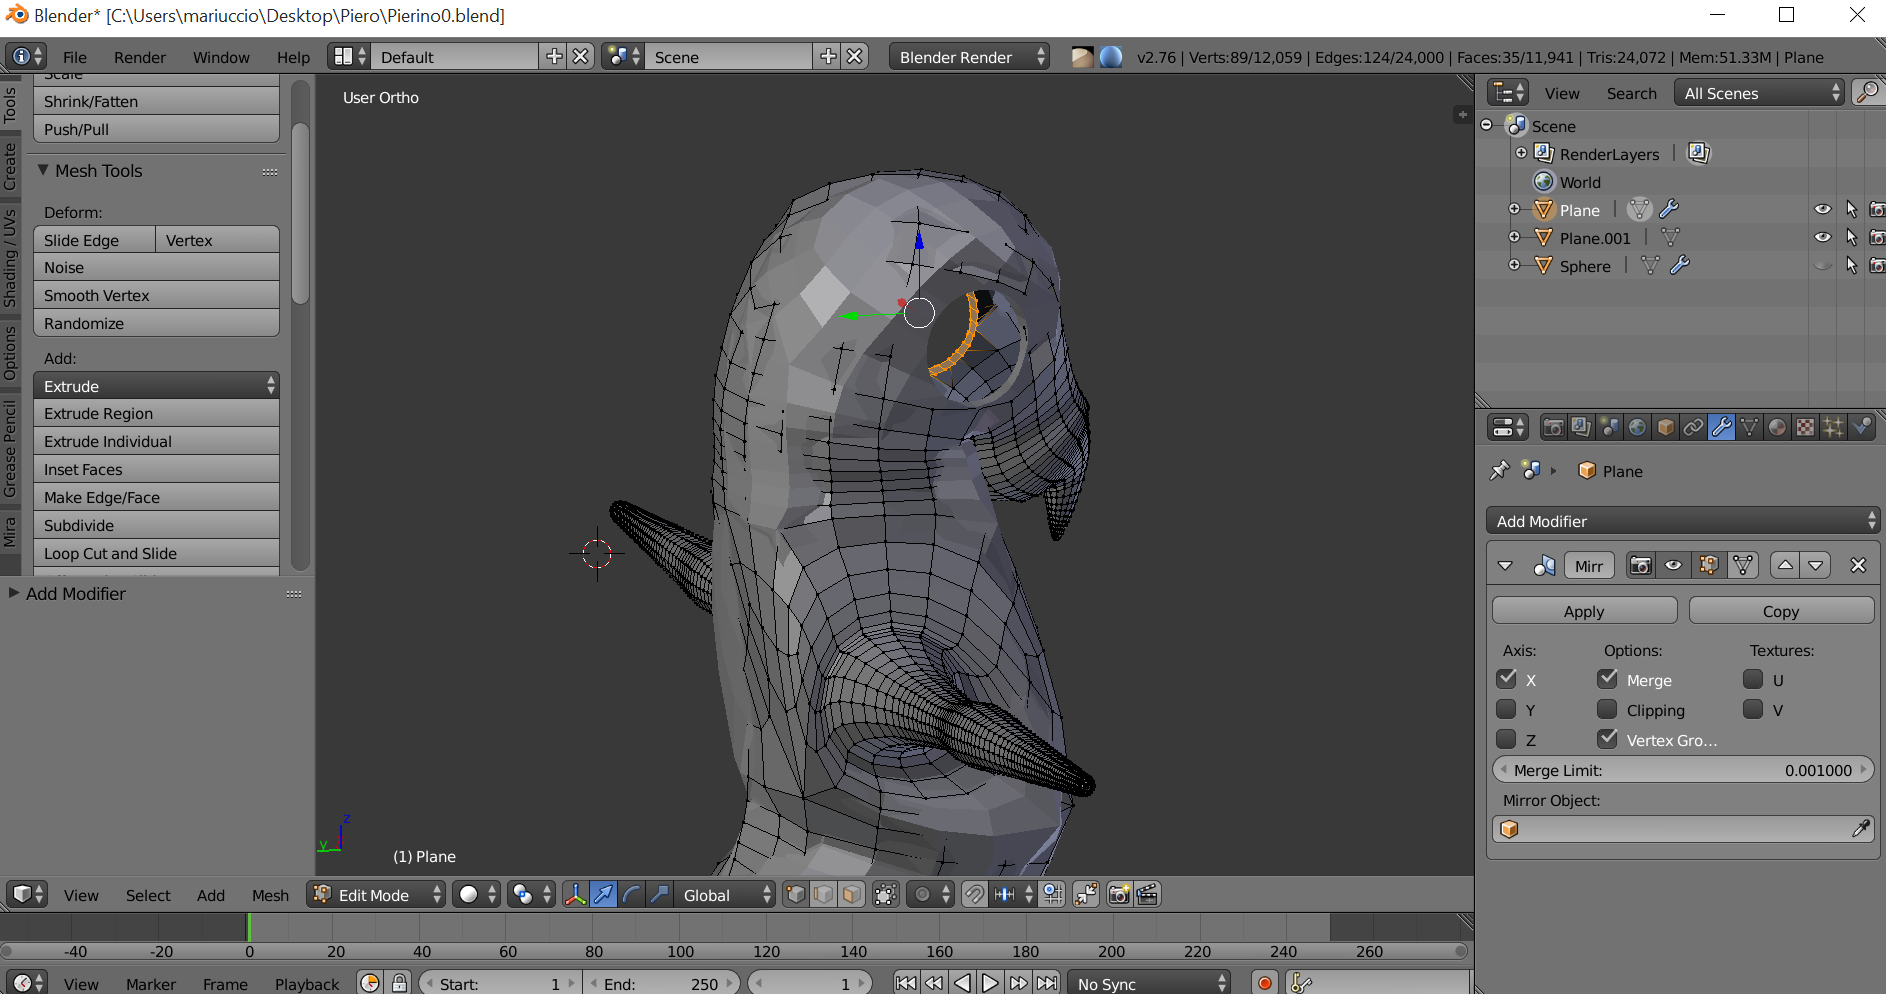The height and width of the screenshot is (994, 1886).
Task: Open Render properties tab (camera icon)
Action: (x=1553, y=427)
